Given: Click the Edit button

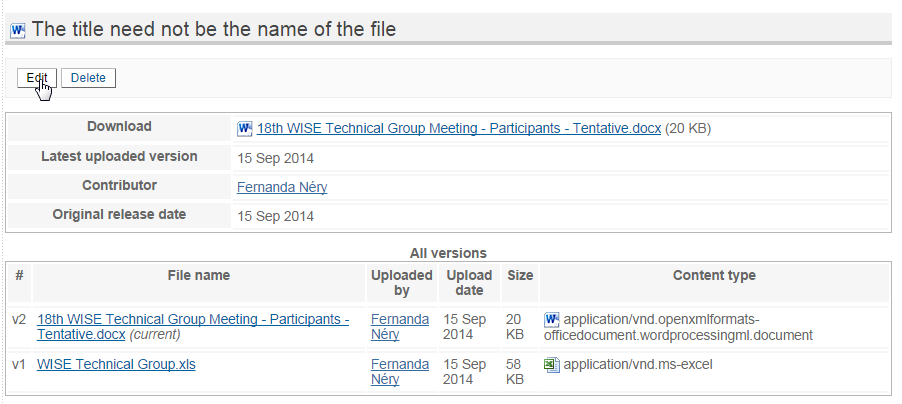Looking at the screenshot, I should [x=37, y=78].
